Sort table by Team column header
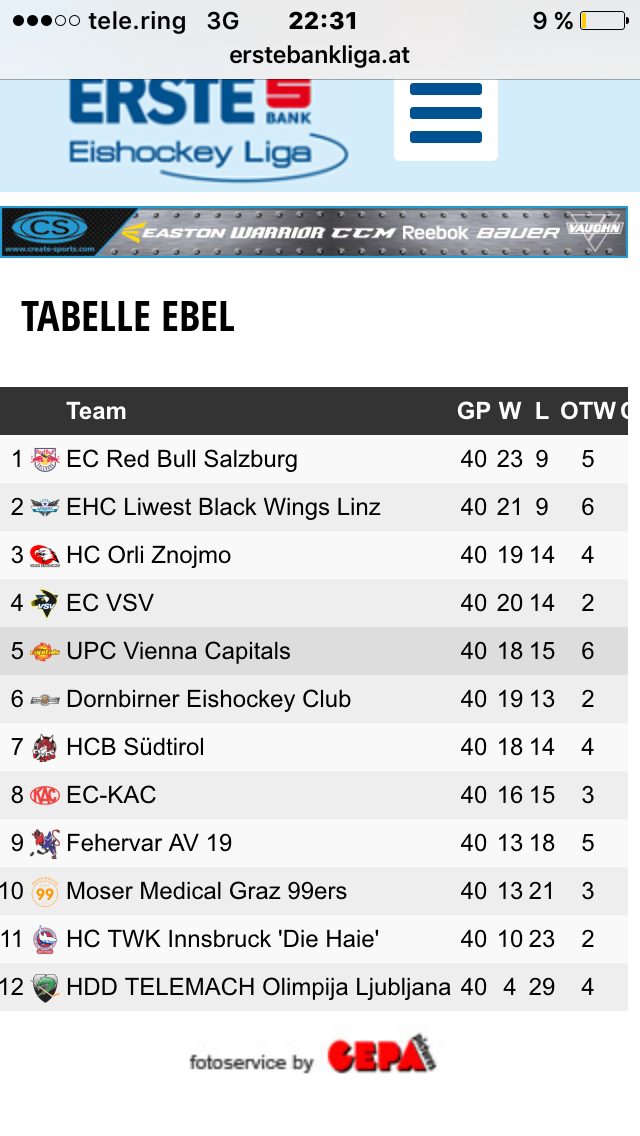The width and height of the screenshot is (640, 1136). tap(96, 411)
